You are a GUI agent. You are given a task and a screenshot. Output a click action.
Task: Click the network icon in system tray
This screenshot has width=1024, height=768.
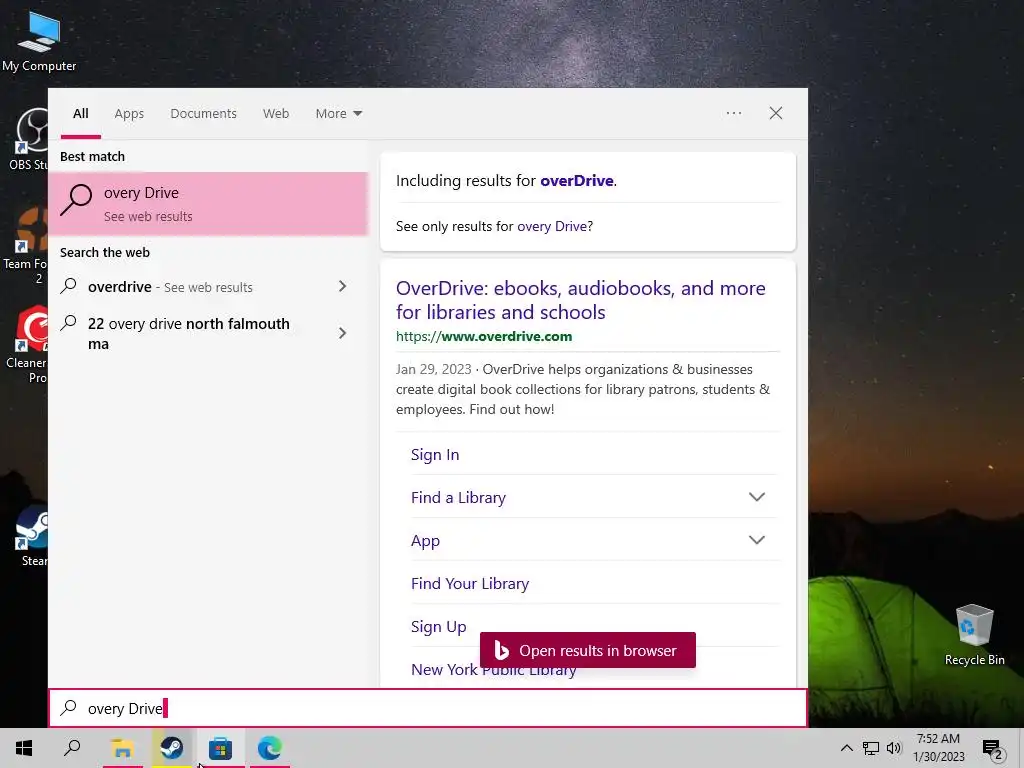871,748
